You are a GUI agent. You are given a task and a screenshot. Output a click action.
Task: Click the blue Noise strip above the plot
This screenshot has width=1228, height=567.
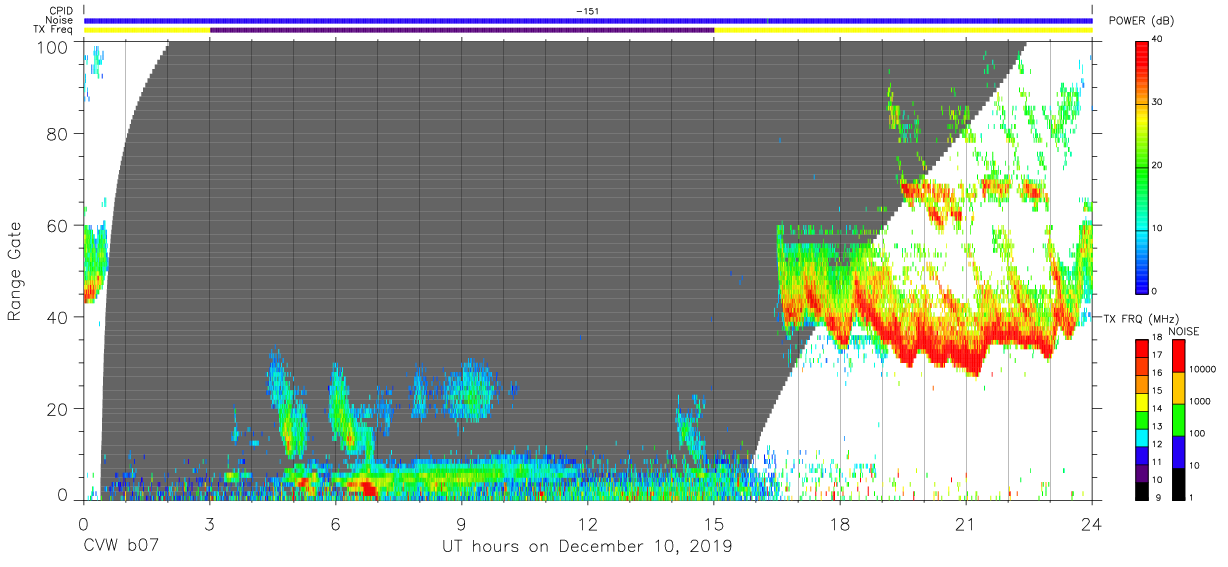click(588, 20)
